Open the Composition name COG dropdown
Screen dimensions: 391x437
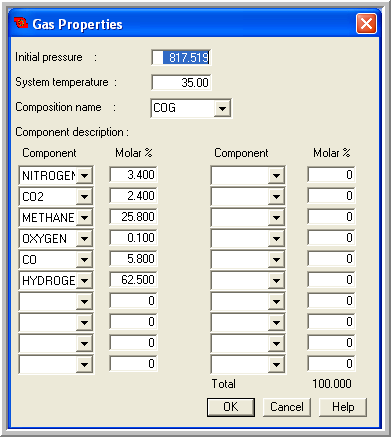(x=222, y=108)
